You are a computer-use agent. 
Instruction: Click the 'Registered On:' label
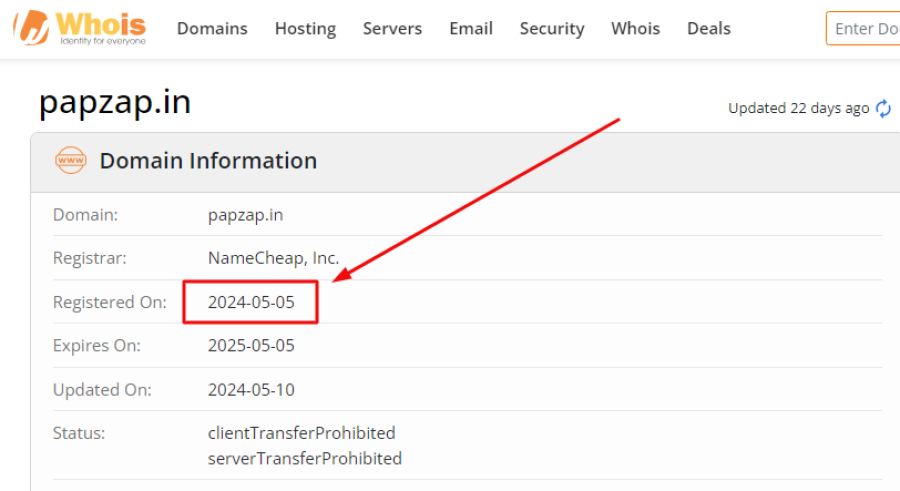[110, 303]
